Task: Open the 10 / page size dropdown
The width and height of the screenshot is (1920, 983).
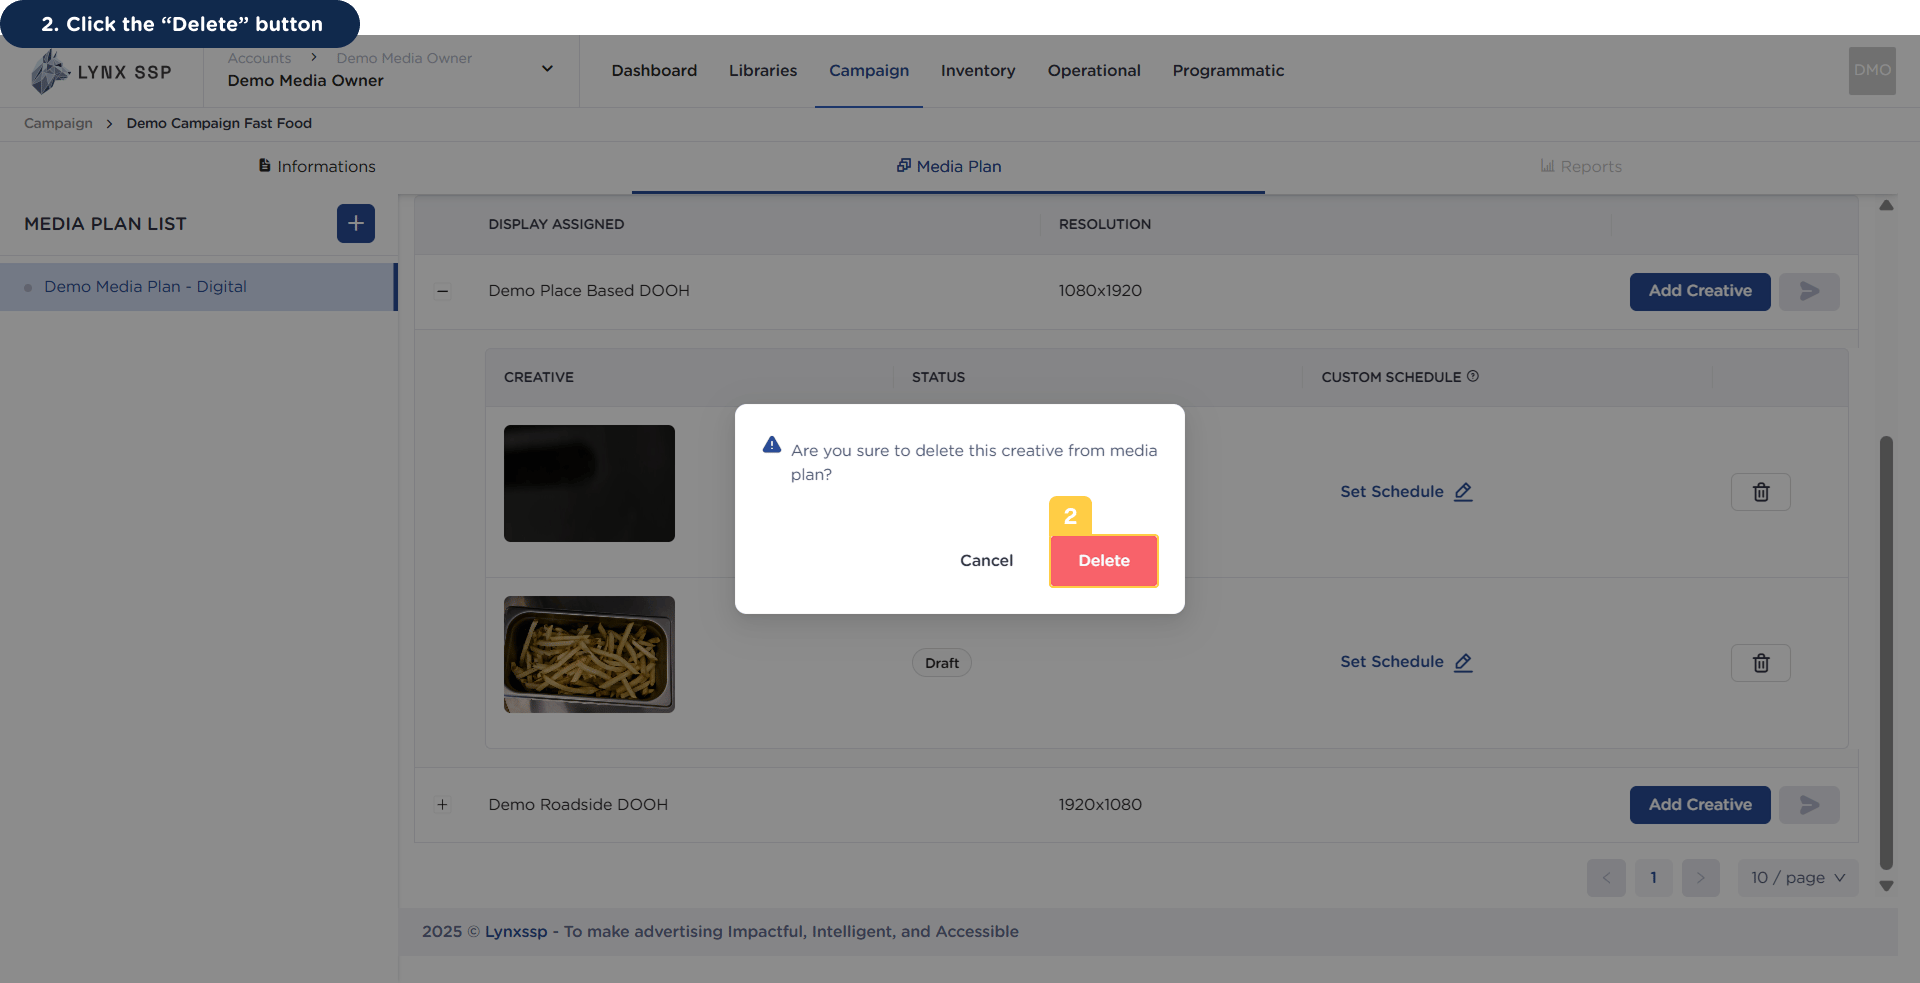Action: pos(1798,878)
